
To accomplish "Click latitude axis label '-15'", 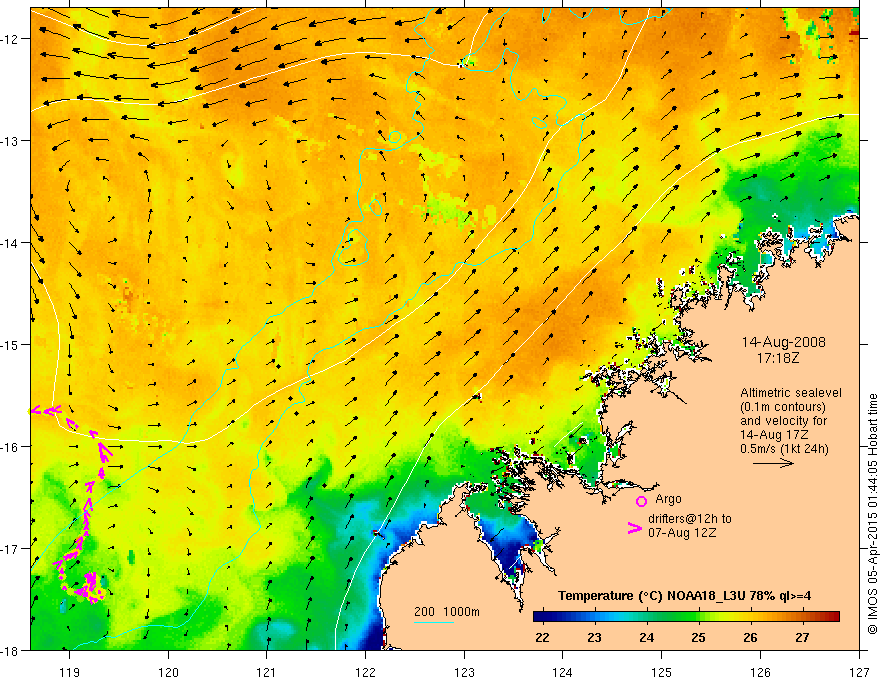I will click(11, 344).
